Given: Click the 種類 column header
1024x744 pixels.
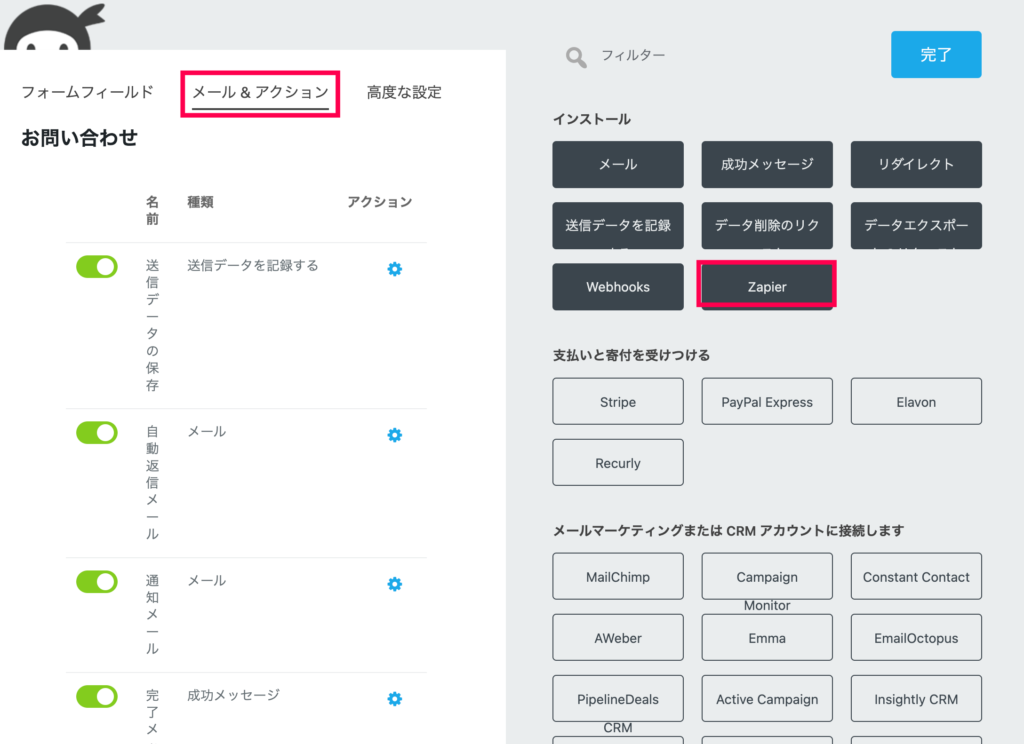Looking at the screenshot, I should pyautogui.click(x=200, y=202).
